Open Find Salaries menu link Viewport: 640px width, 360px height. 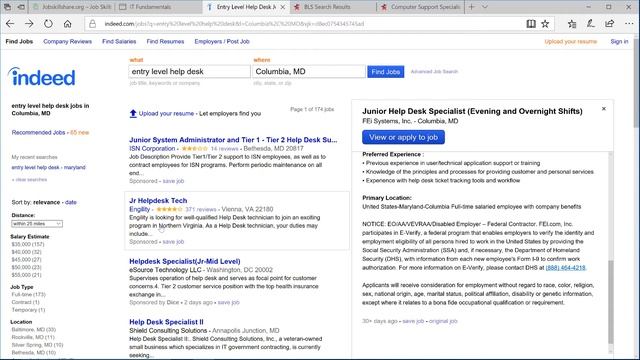tap(119, 42)
